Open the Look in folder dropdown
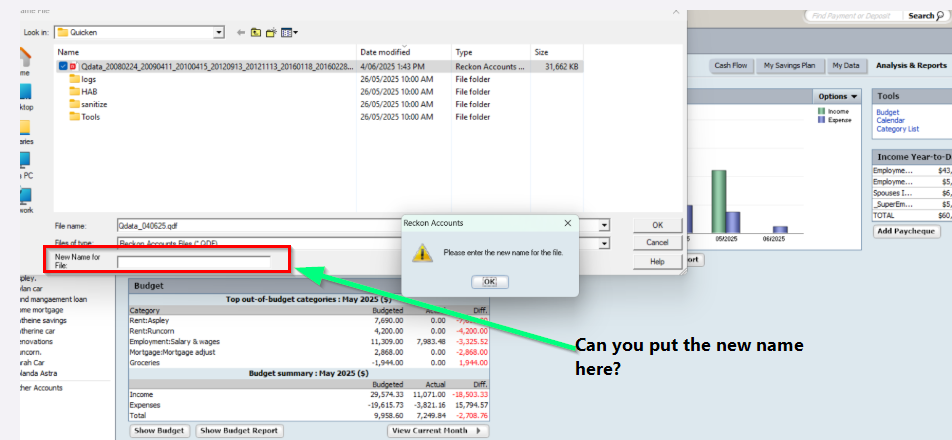This screenshot has height=440, width=952. point(219,32)
